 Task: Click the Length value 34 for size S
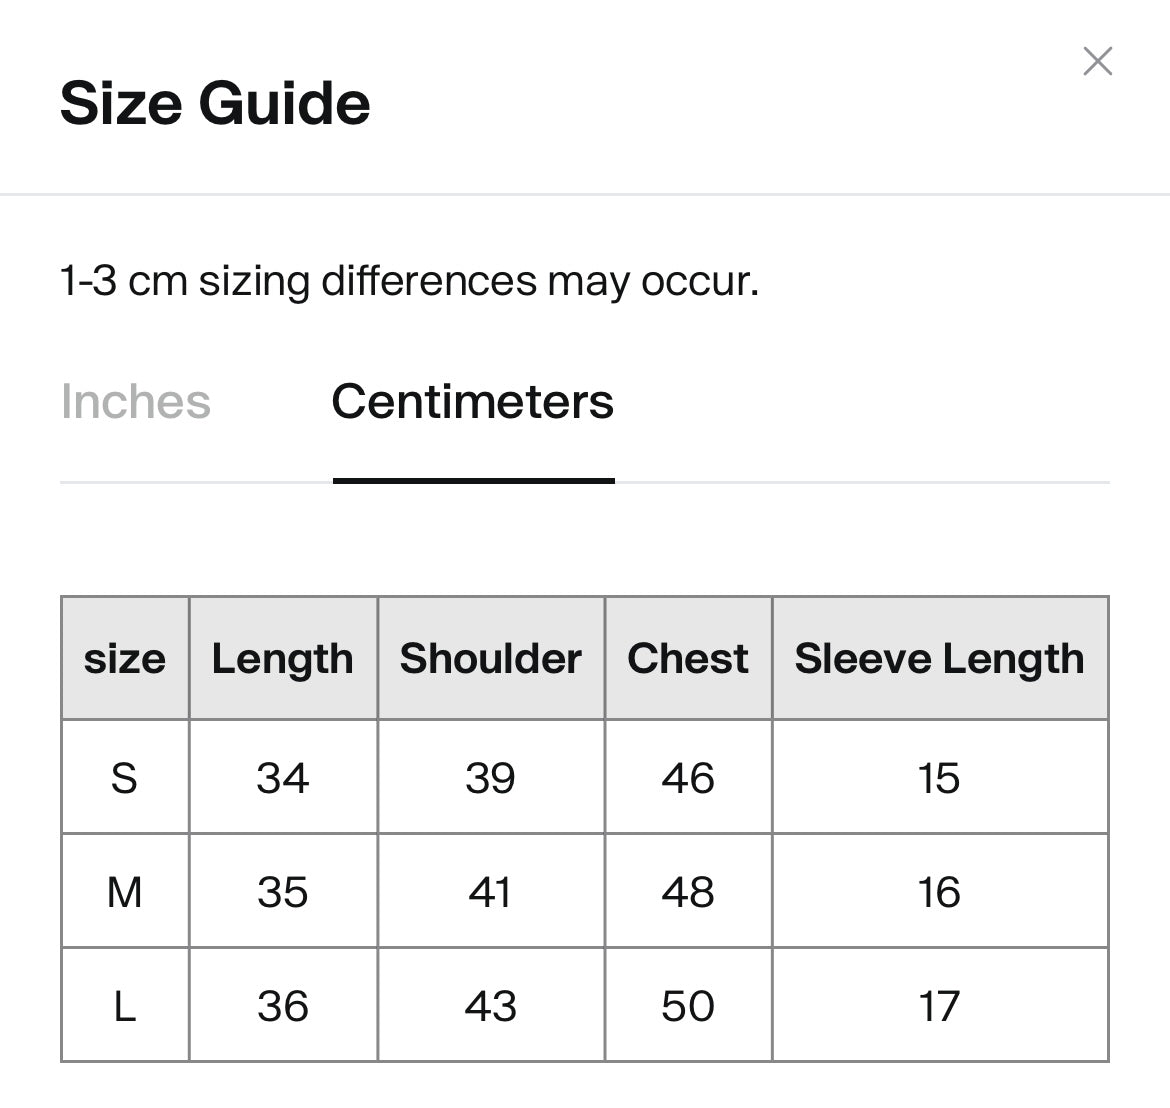tap(283, 778)
